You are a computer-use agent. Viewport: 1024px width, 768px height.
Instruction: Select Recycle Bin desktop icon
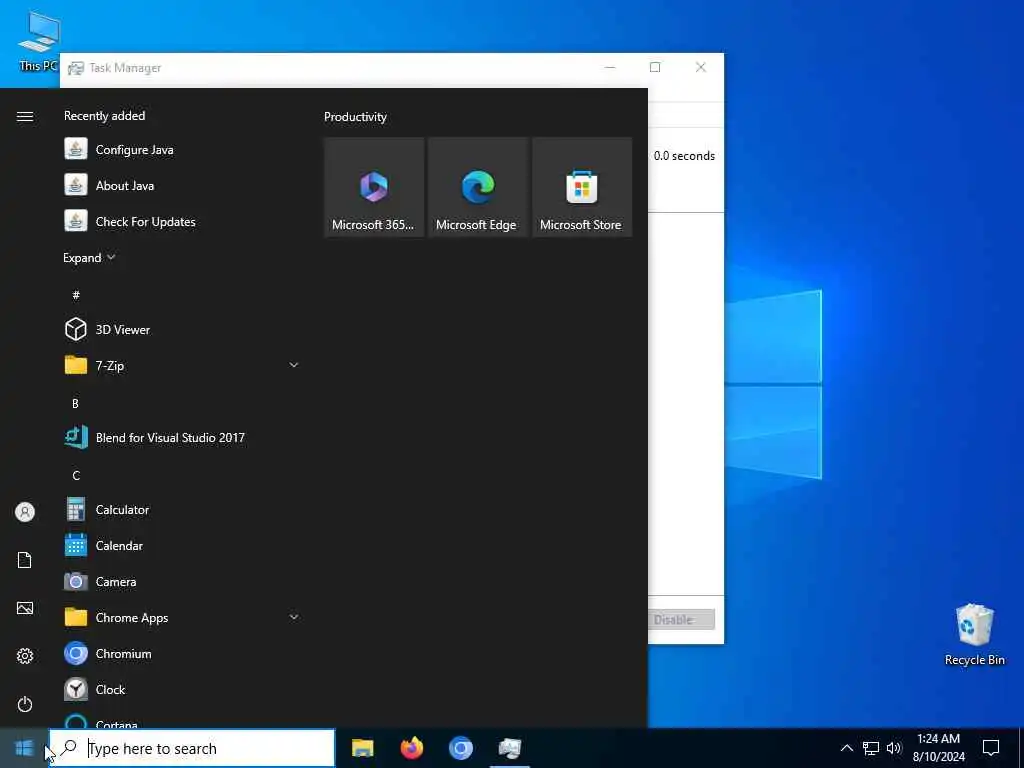[974, 635]
